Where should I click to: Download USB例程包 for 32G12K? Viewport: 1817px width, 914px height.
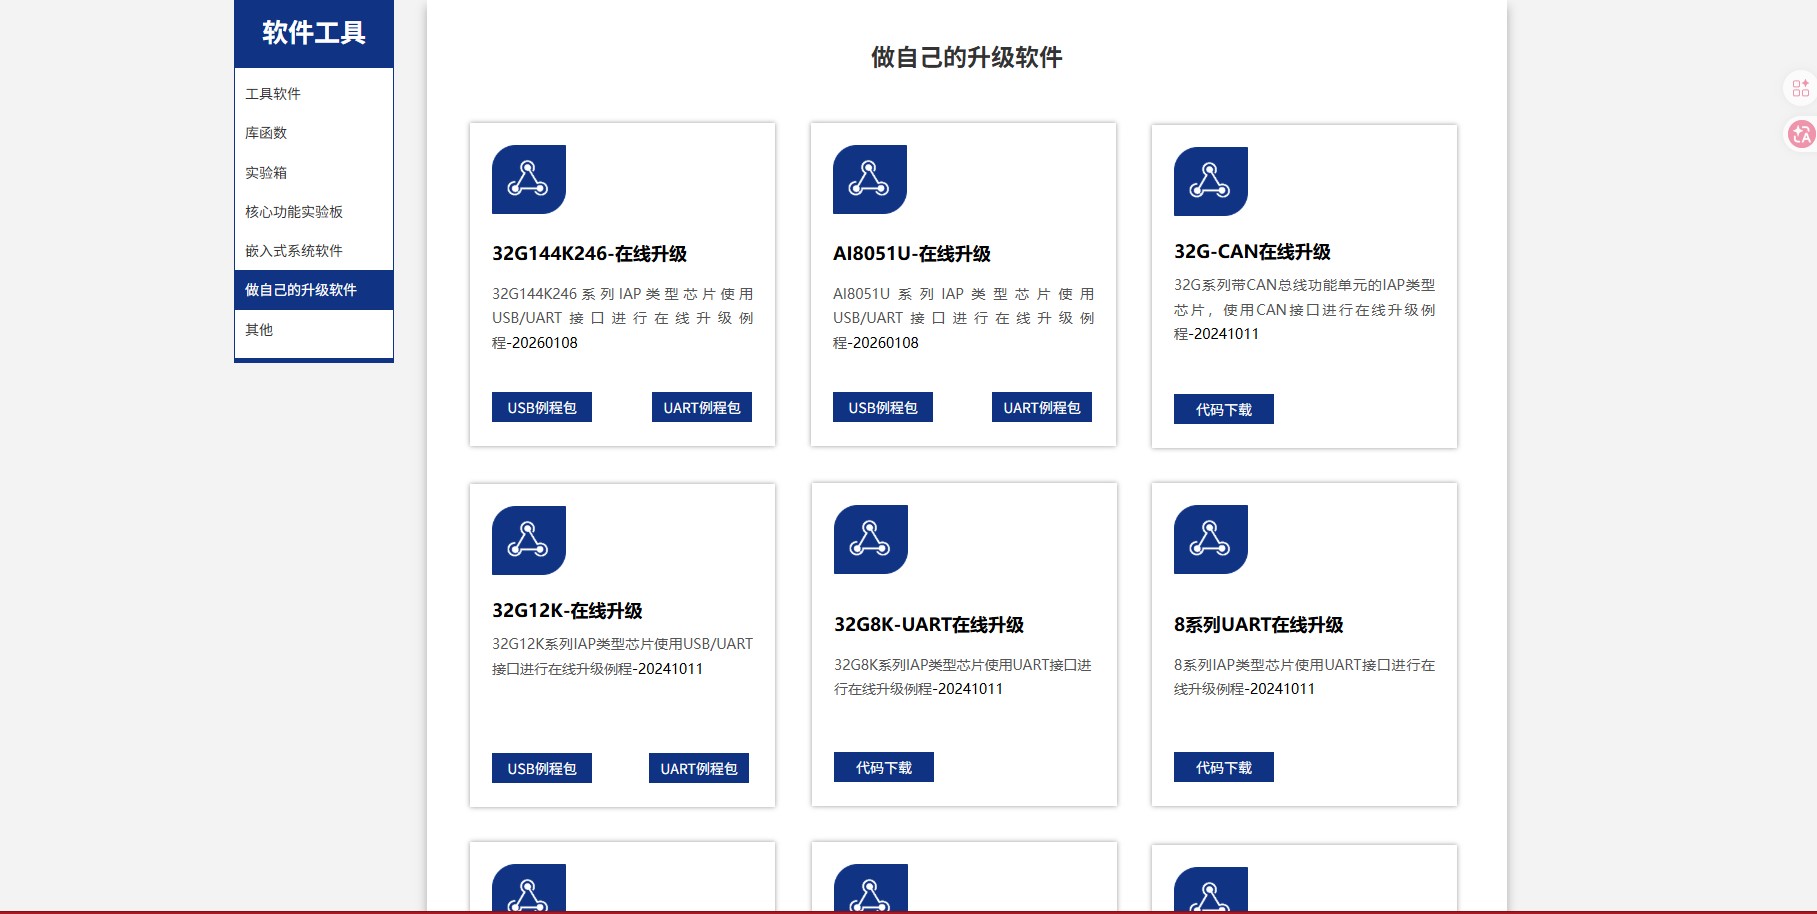click(542, 768)
